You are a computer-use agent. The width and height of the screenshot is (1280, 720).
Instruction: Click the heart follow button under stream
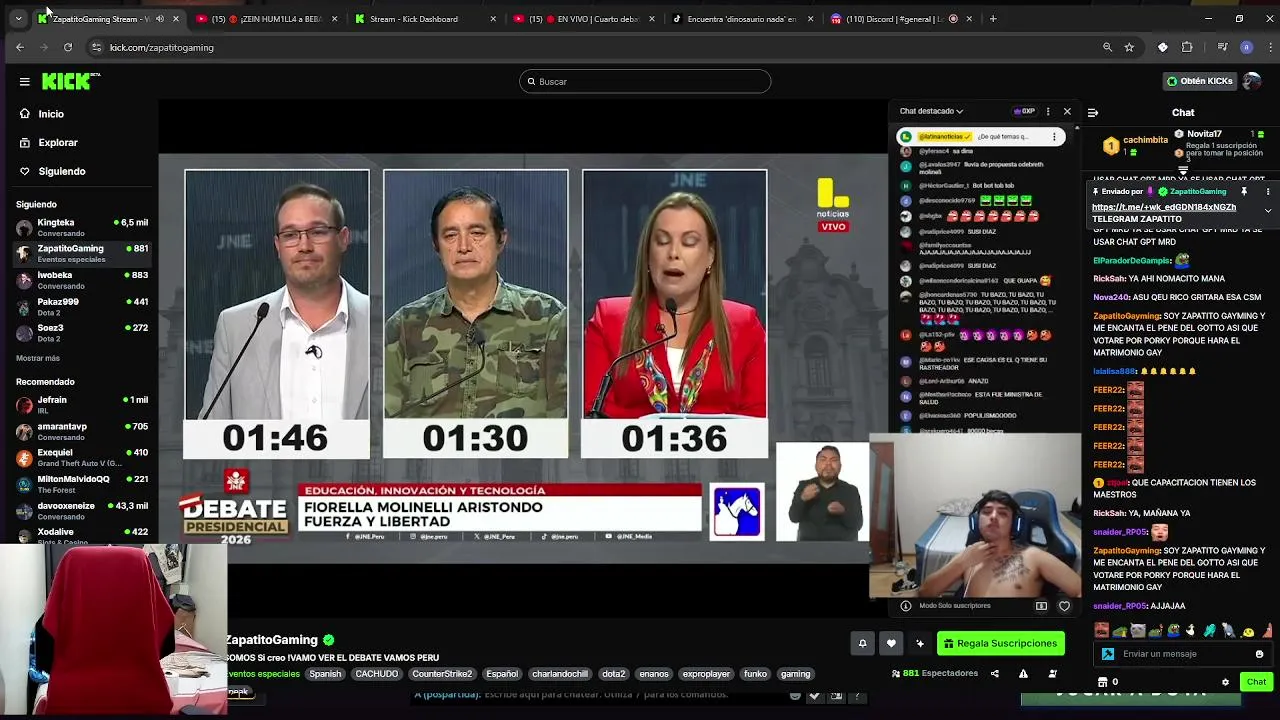pos(891,643)
